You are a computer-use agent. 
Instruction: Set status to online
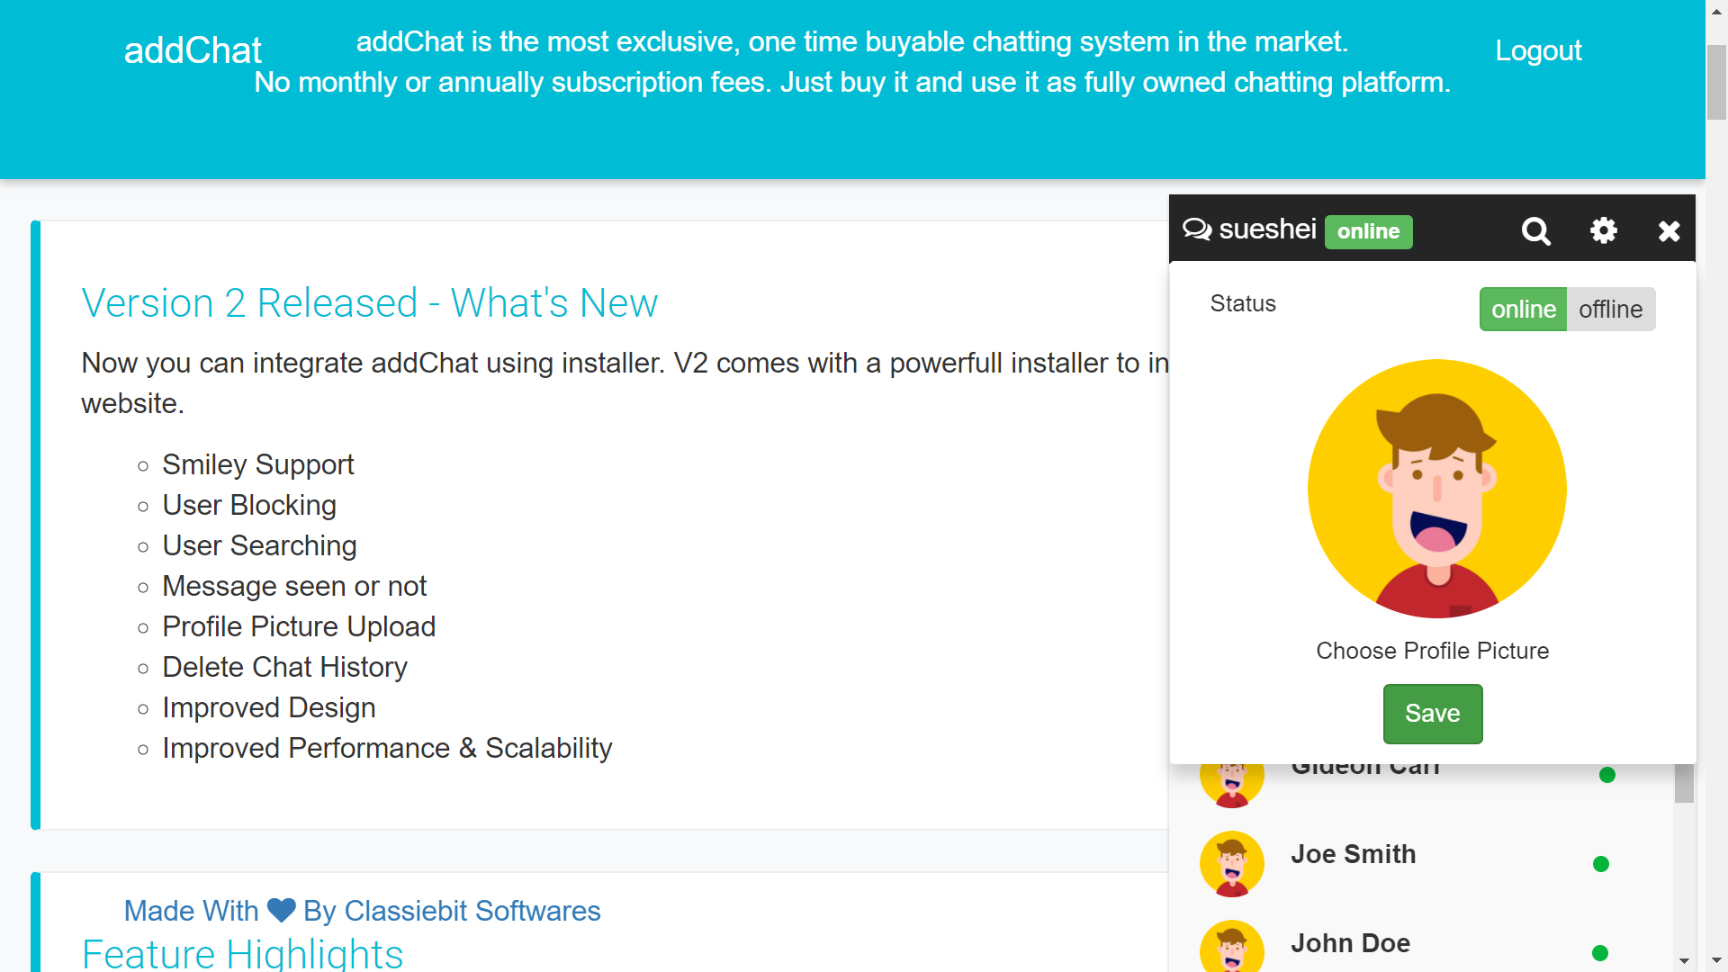(x=1523, y=309)
